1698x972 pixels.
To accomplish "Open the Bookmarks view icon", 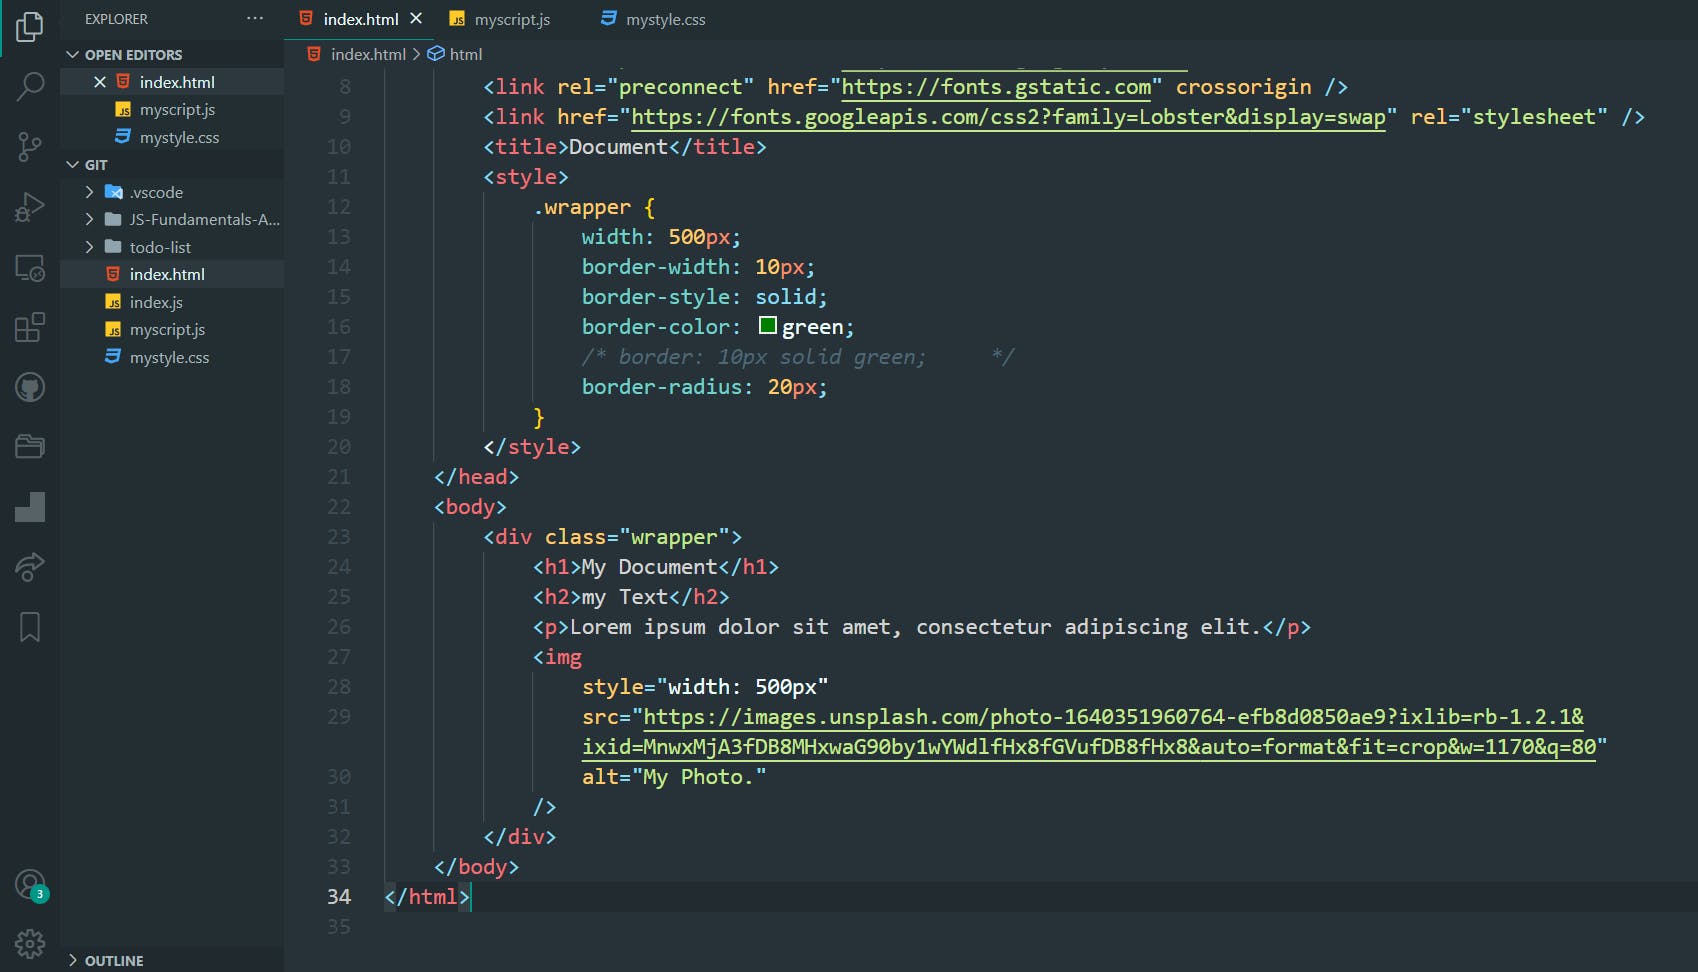I will point(30,627).
